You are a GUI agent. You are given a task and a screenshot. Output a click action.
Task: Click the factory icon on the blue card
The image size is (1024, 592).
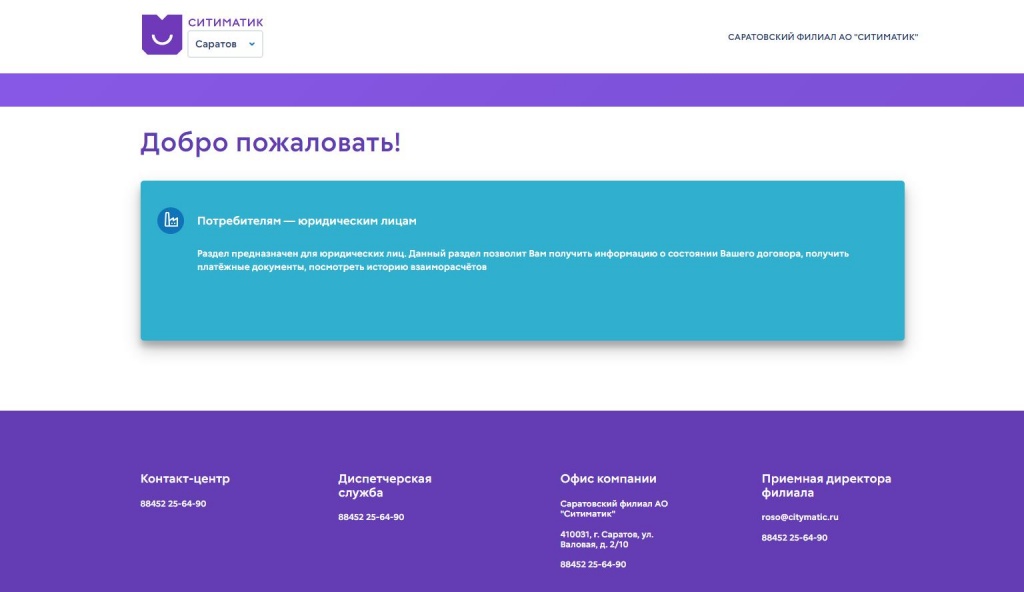171,220
